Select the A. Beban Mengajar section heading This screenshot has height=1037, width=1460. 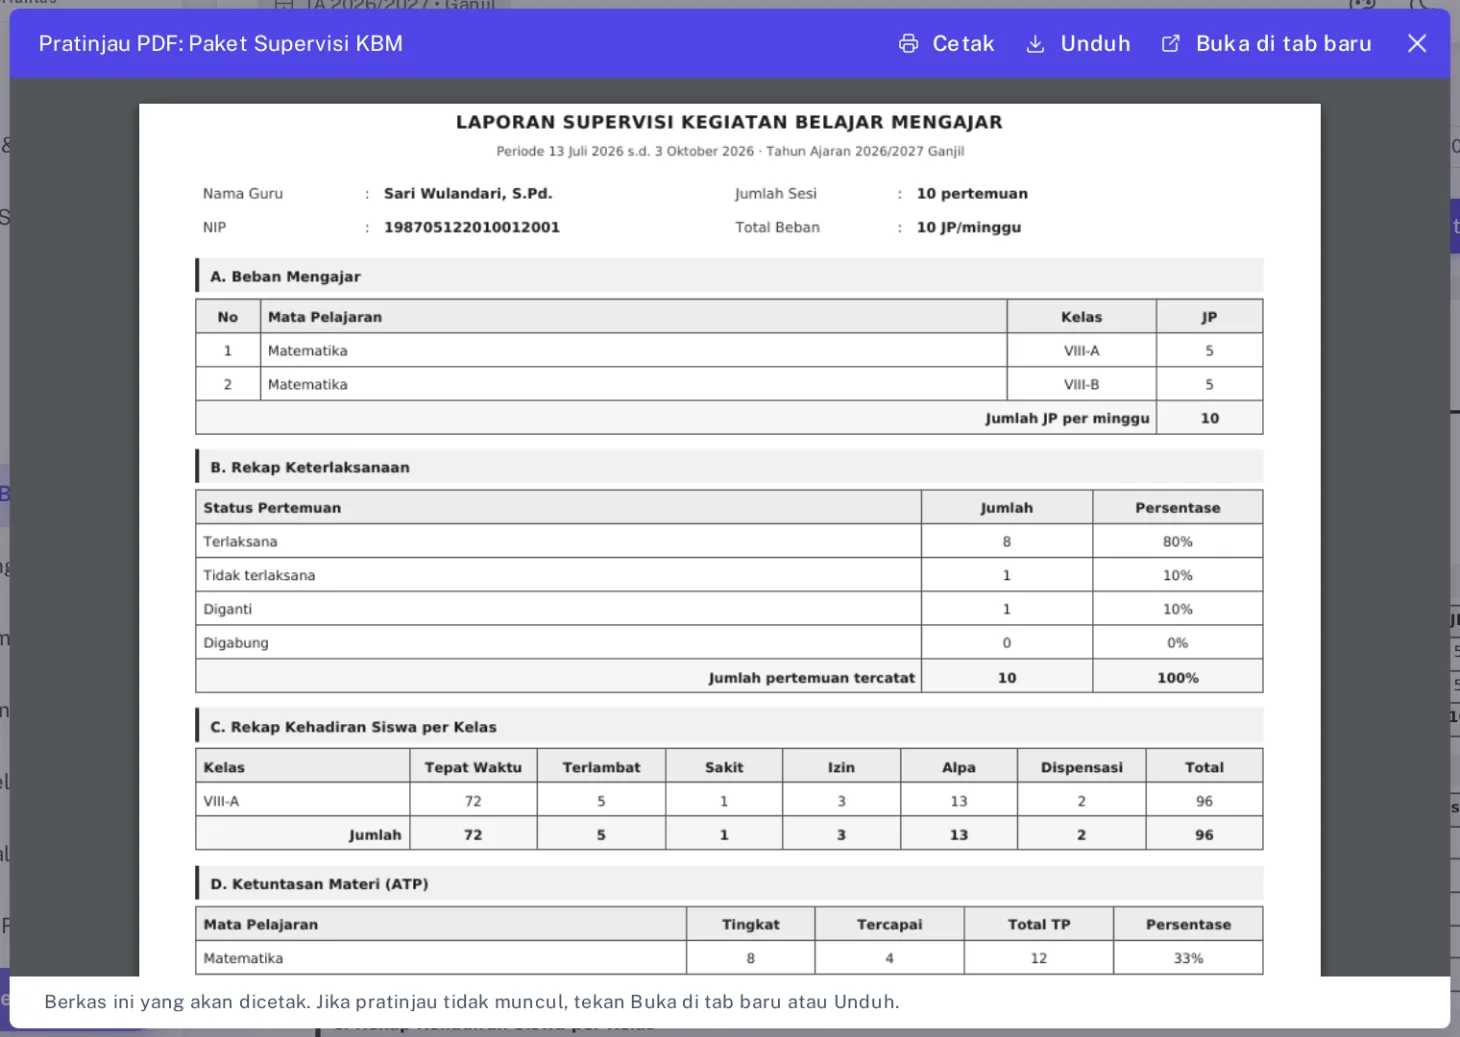(x=285, y=277)
